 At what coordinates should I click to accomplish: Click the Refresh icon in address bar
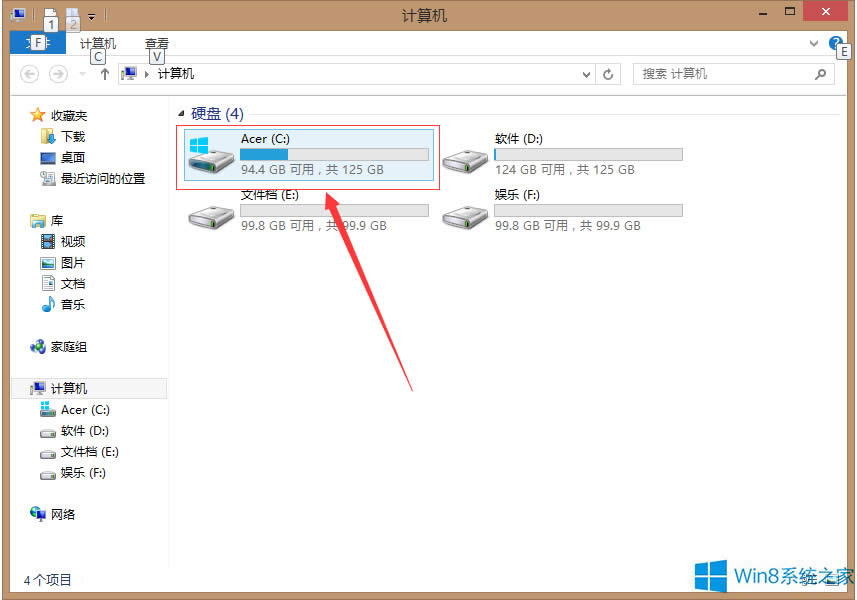[x=609, y=73]
